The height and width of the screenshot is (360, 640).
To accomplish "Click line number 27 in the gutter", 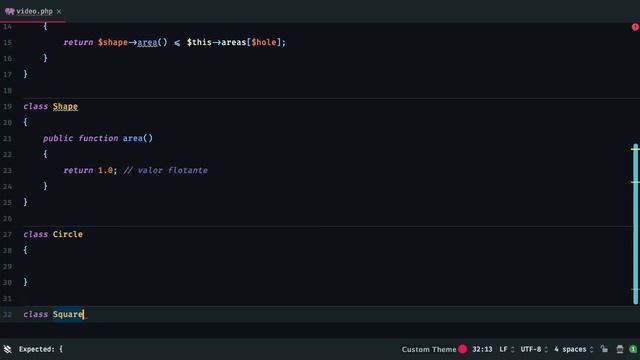I will click(7, 235).
